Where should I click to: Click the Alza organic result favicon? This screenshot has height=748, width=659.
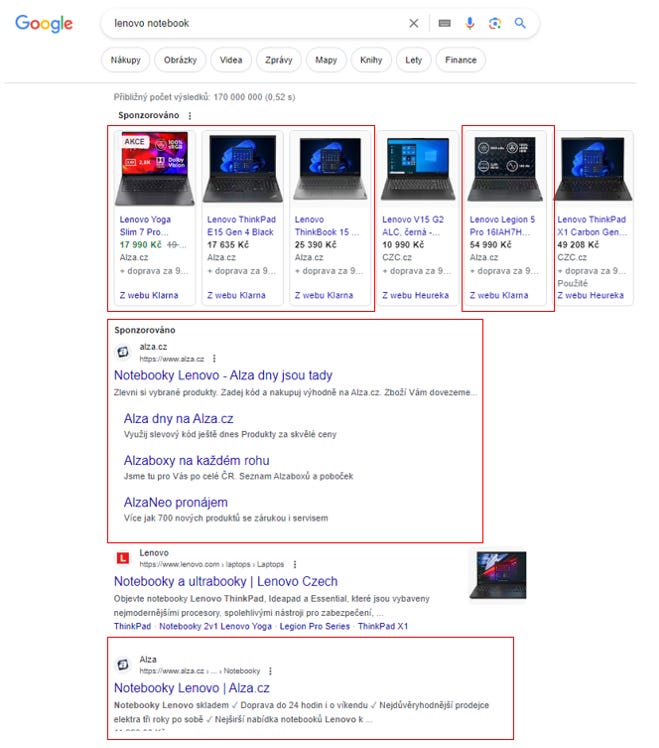123,665
